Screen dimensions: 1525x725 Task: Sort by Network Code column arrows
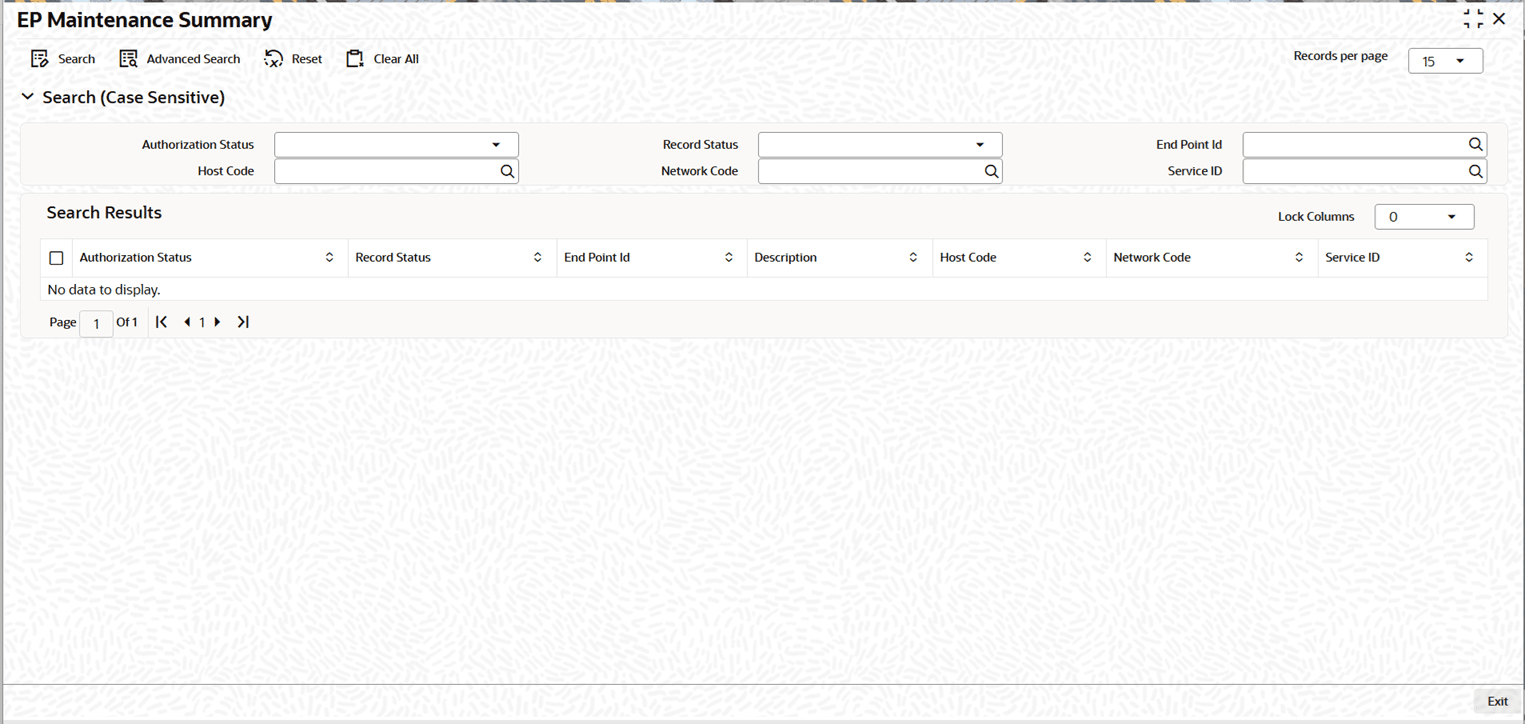point(1299,258)
